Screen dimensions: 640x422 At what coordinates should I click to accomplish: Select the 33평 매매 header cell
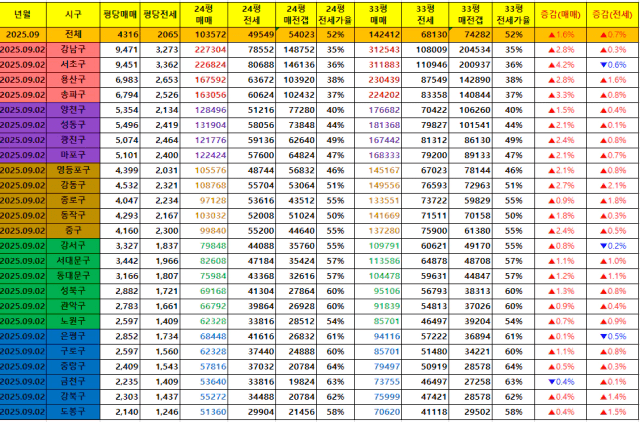[x=378, y=15]
